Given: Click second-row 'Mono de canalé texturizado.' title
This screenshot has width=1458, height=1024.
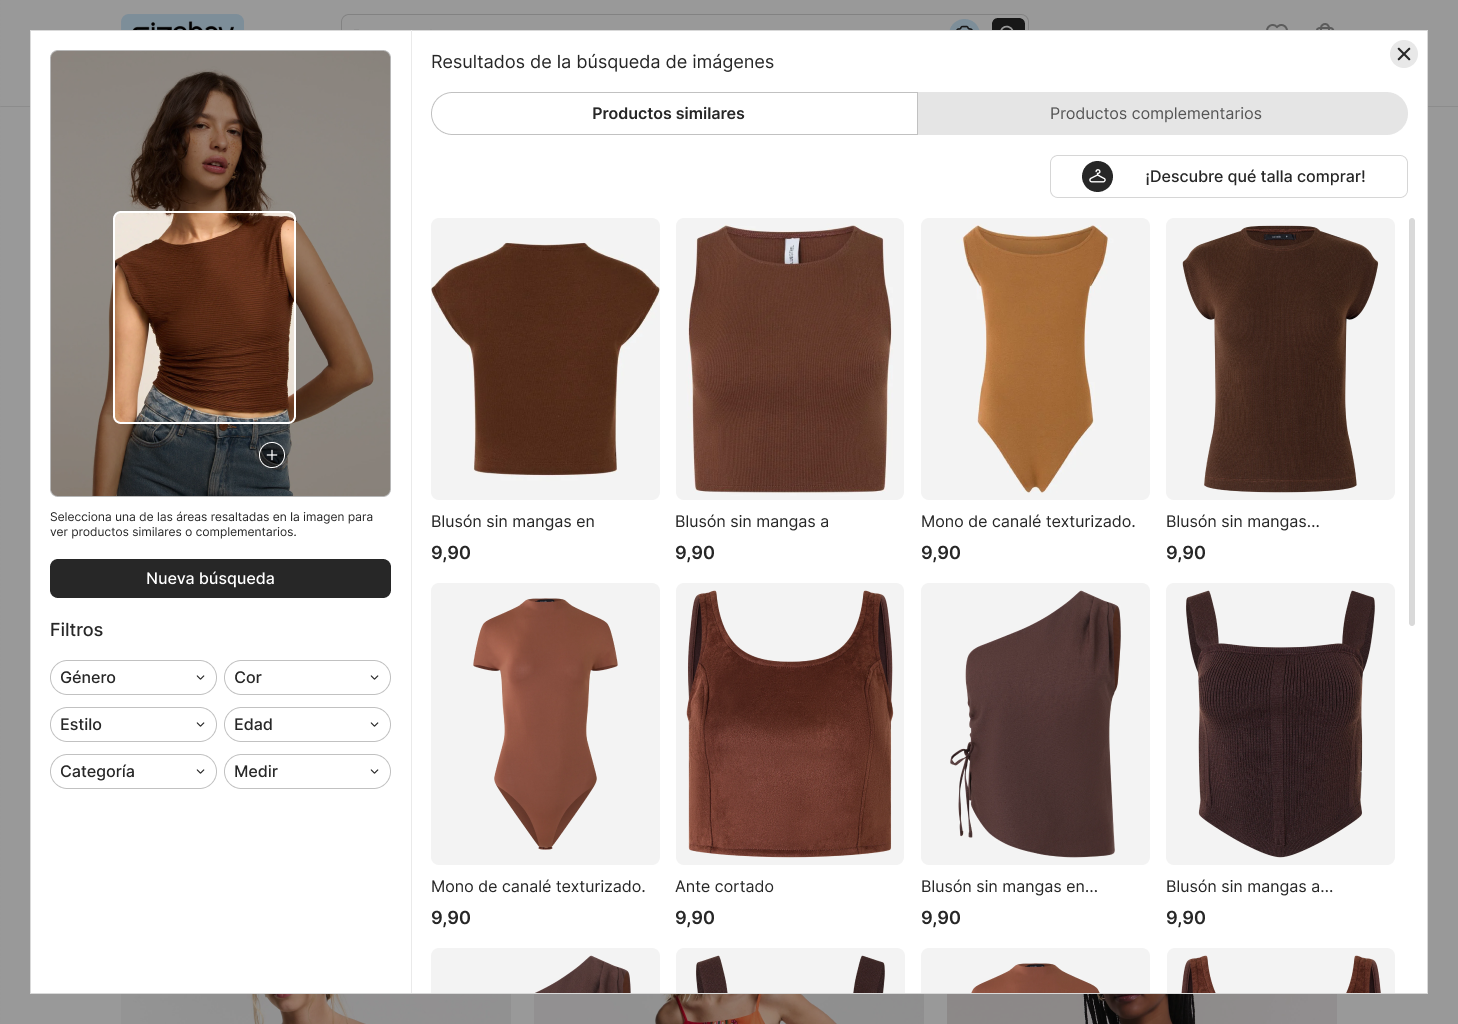Looking at the screenshot, I should pos(538,887).
